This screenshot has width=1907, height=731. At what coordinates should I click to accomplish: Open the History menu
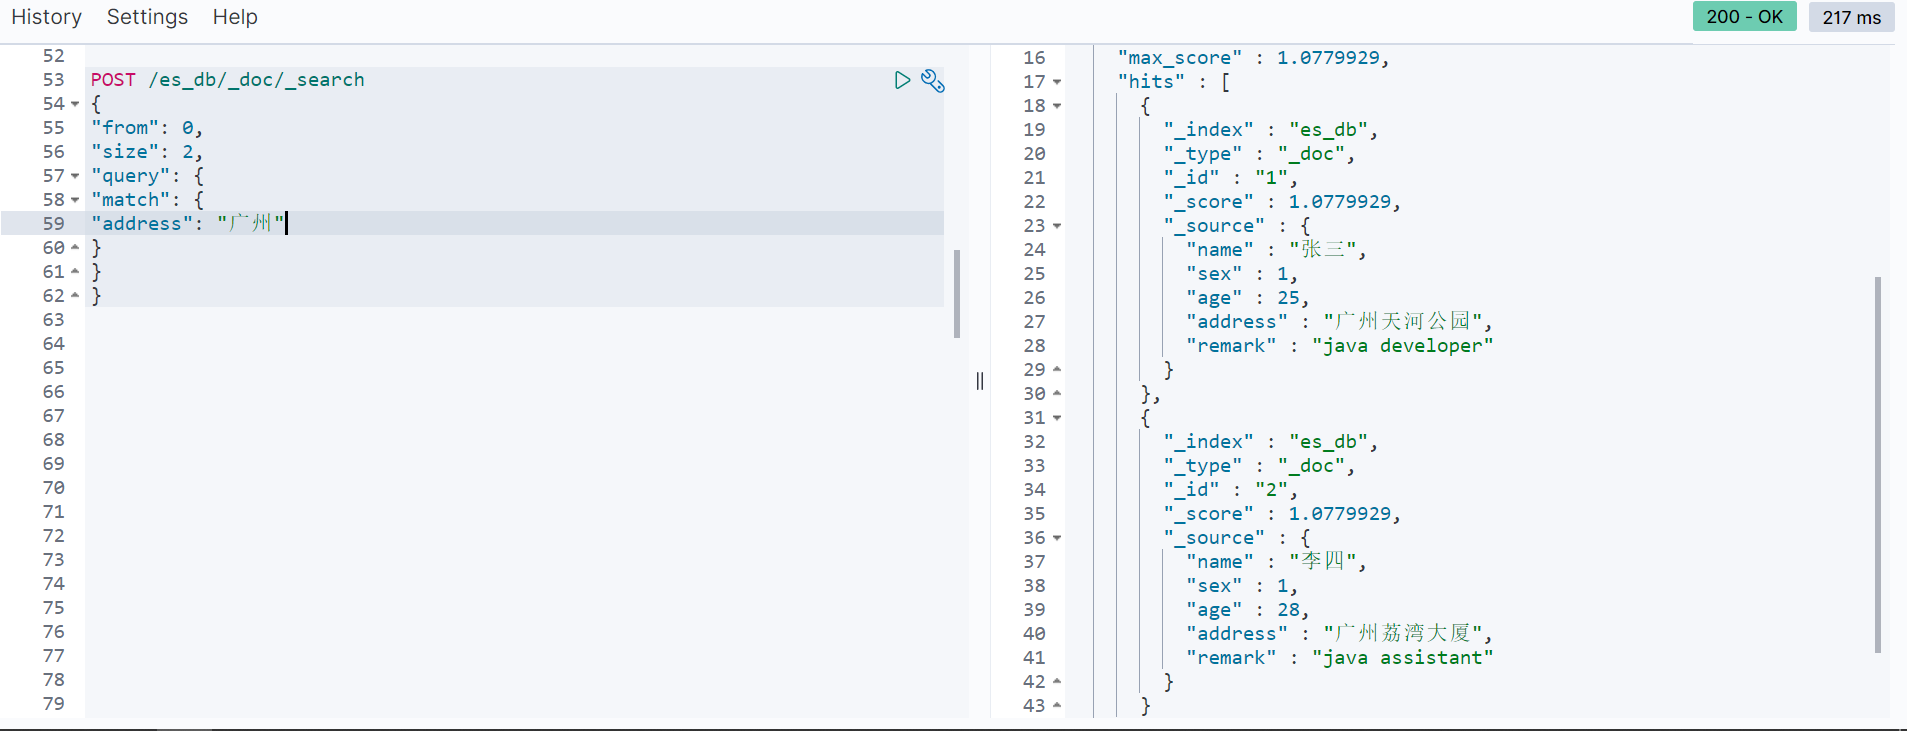[46, 17]
